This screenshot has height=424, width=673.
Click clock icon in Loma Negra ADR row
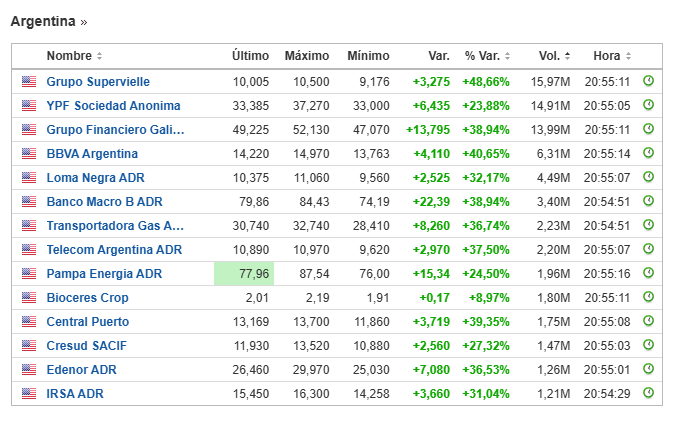tap(649, 177)
